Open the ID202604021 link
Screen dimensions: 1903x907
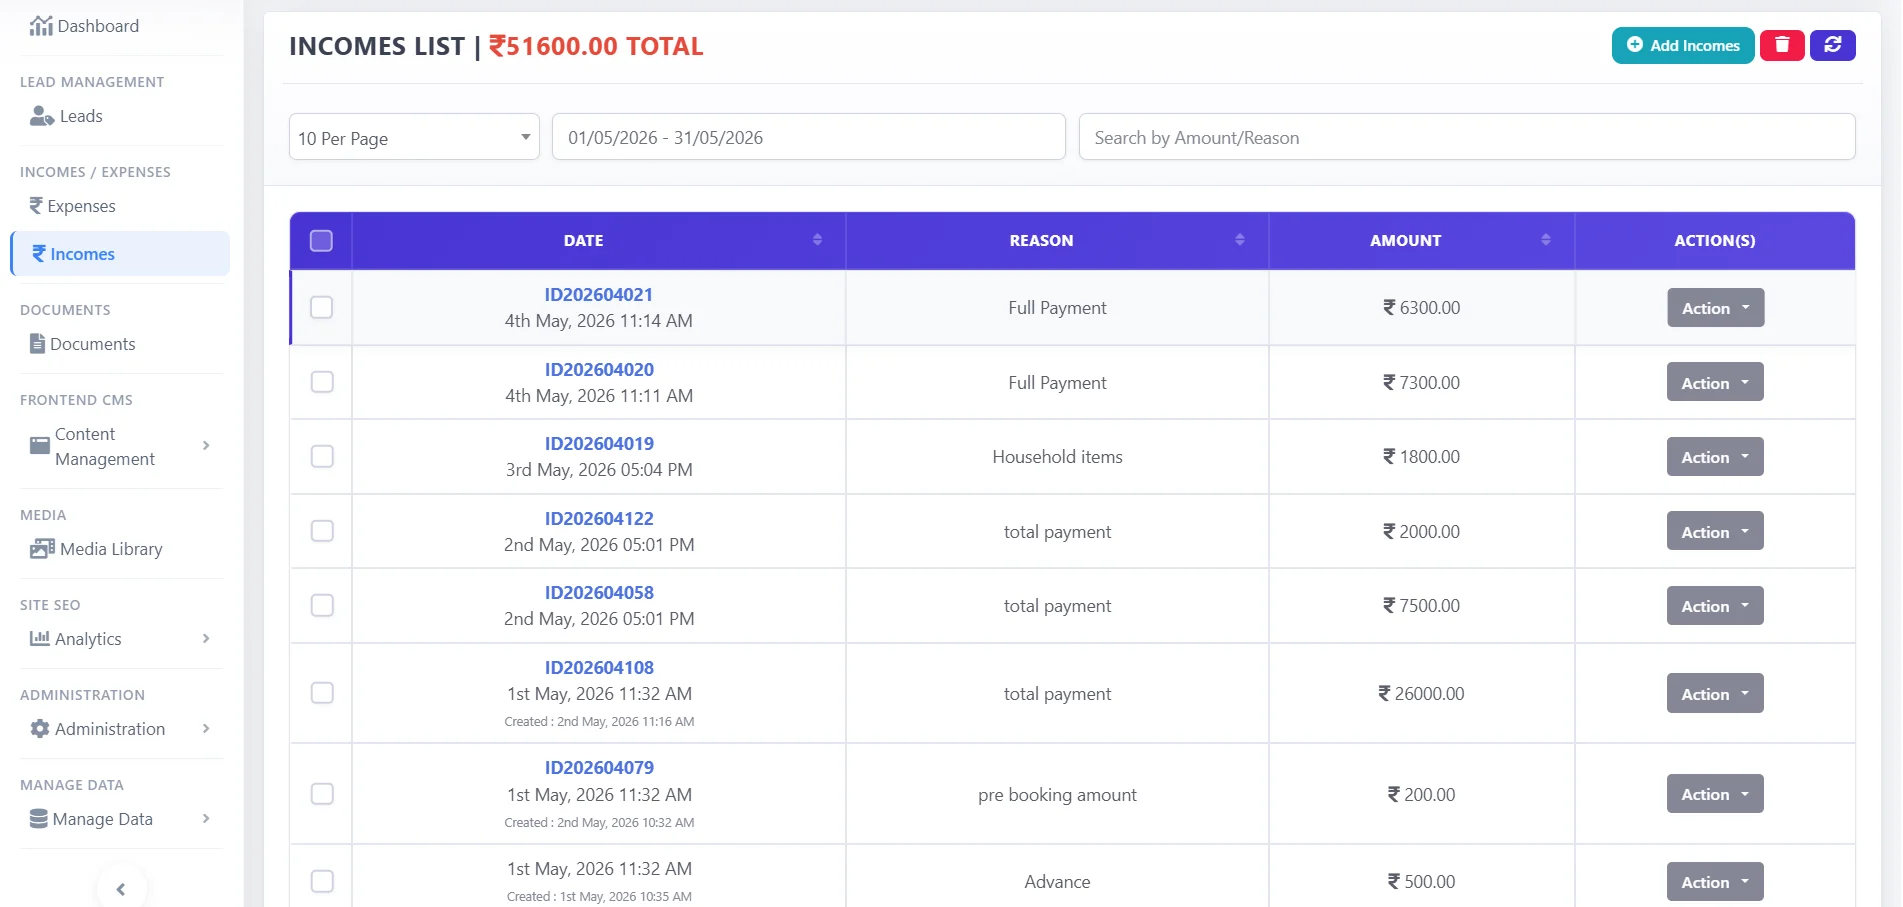[x=598, y=295]
